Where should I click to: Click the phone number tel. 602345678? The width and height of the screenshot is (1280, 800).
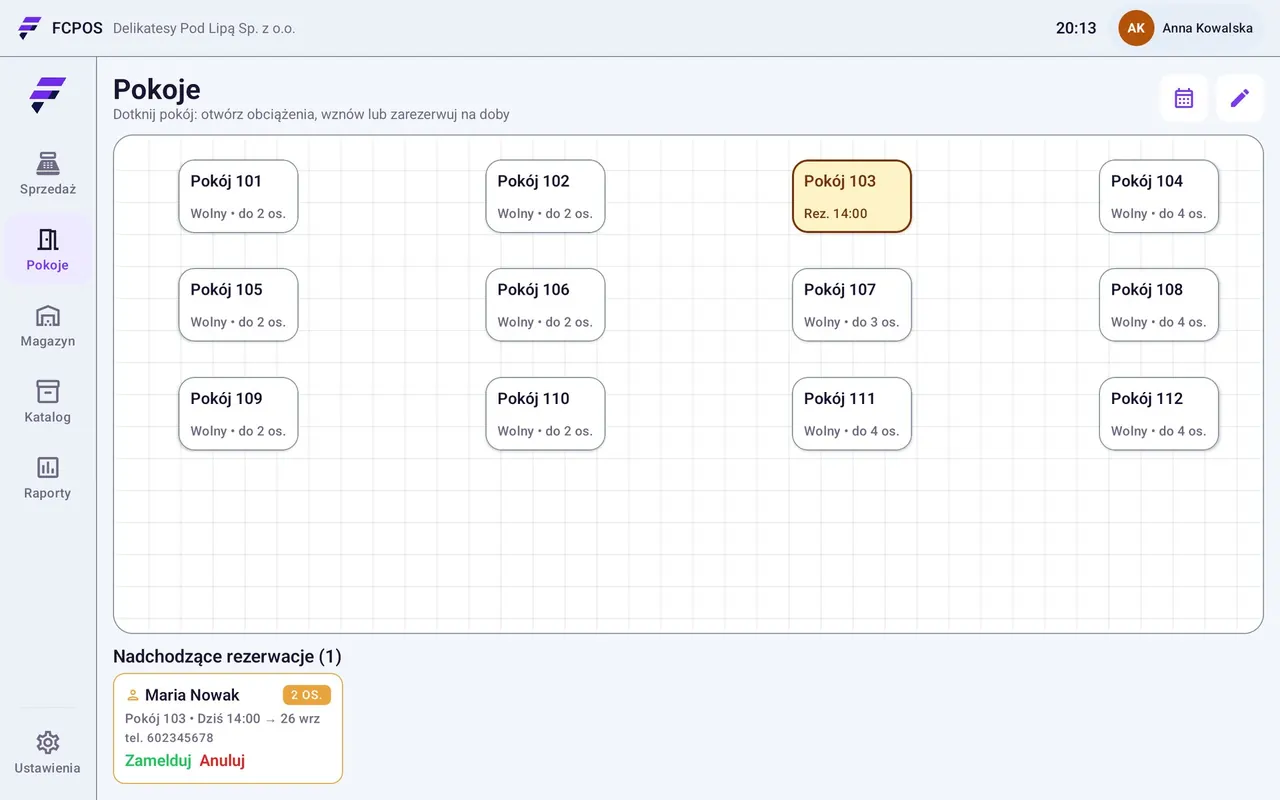(169, 738)
